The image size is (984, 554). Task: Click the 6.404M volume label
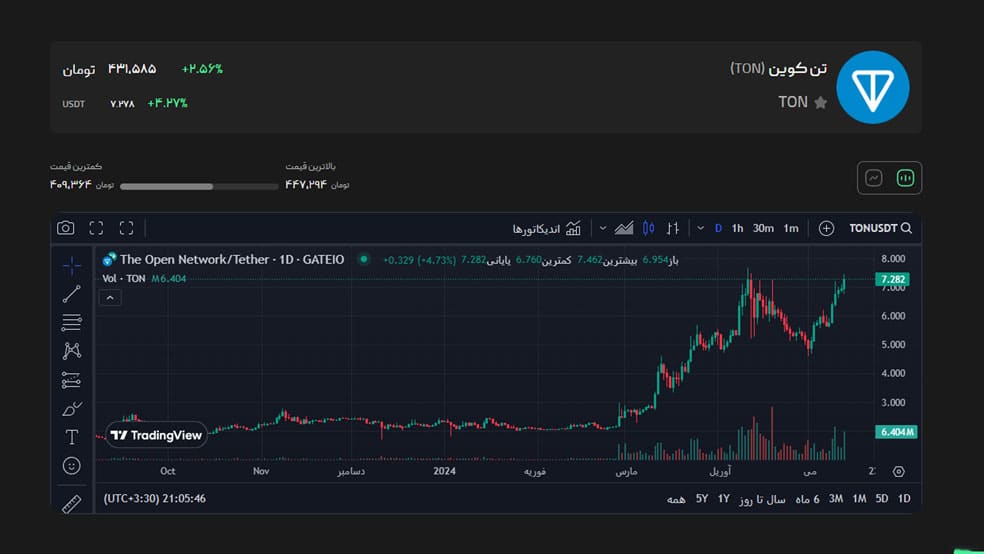[x=896, y=432]
